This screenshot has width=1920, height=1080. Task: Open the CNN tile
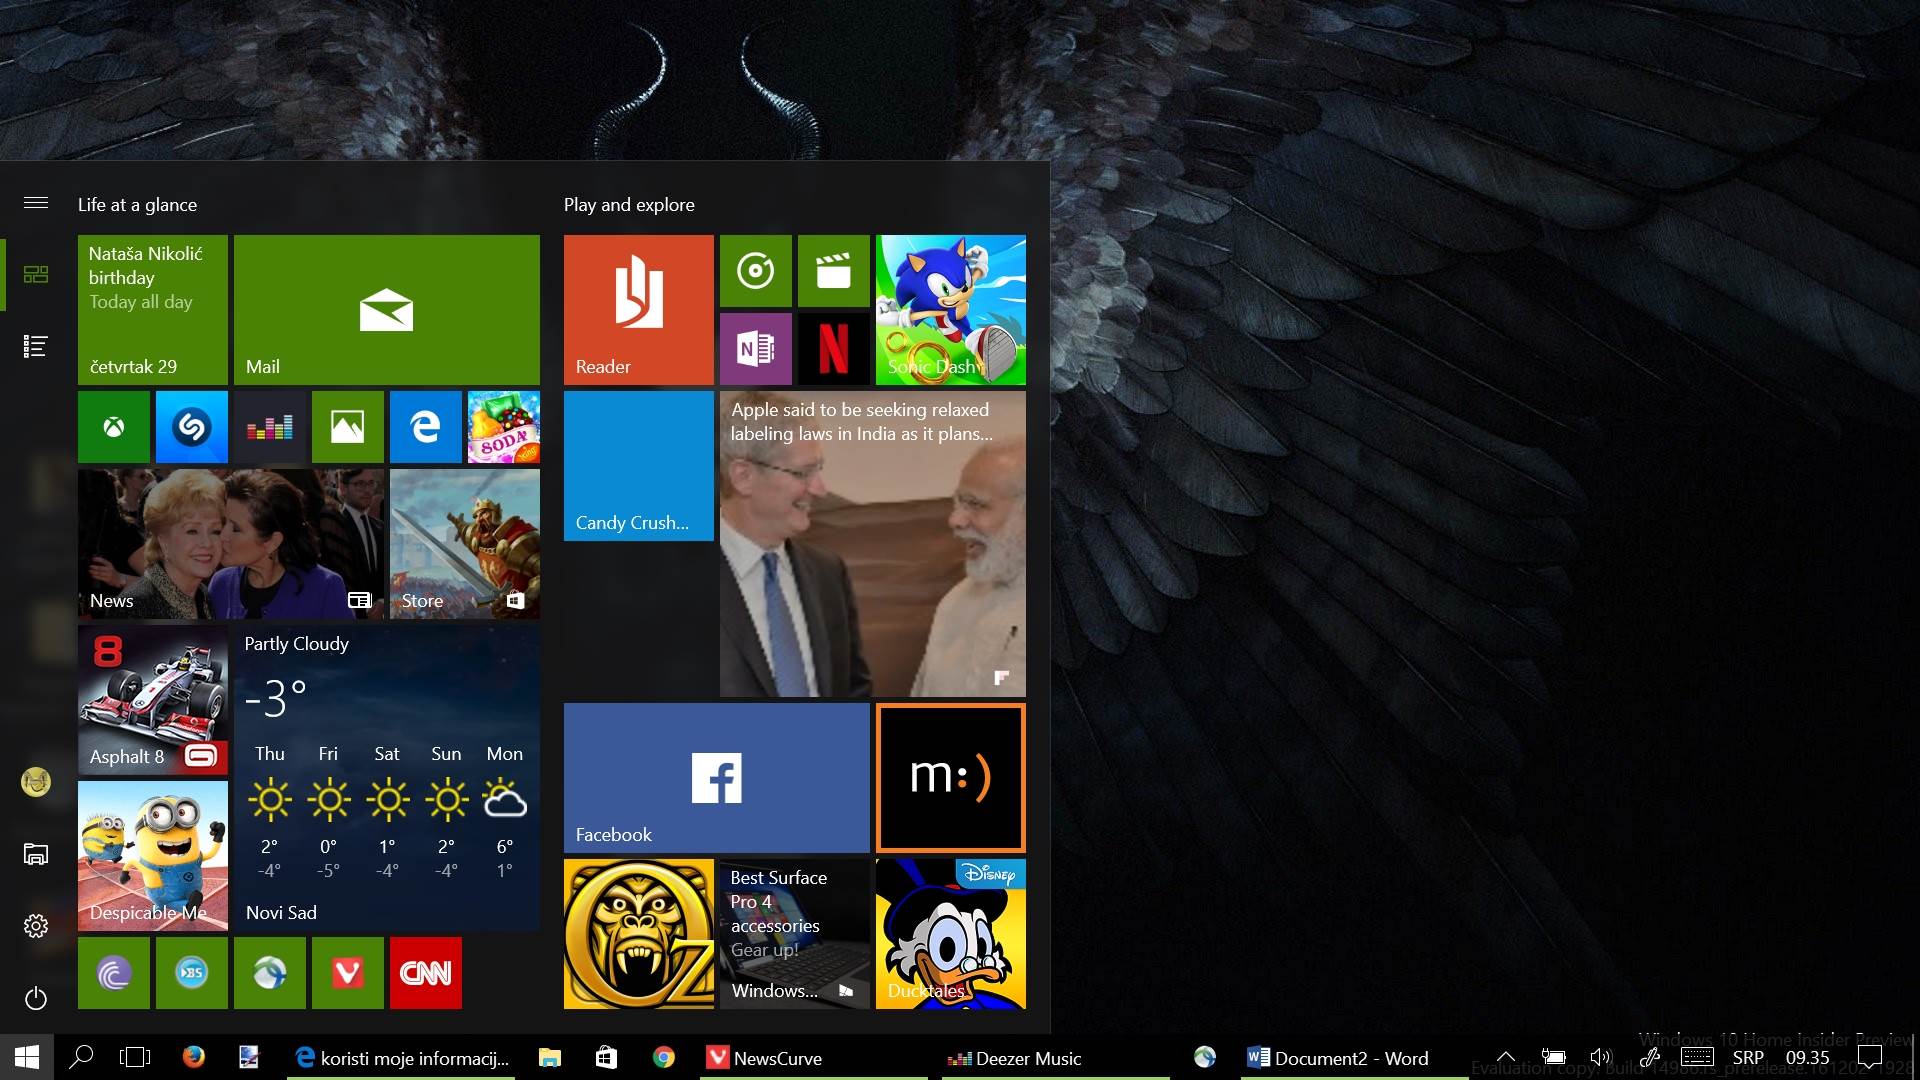pos(426,973)
